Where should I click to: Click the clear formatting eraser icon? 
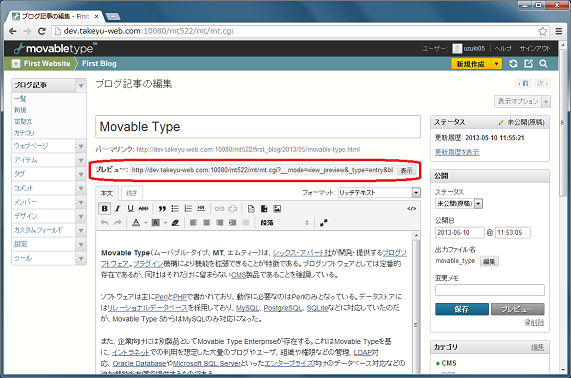(x=175, y=223)
